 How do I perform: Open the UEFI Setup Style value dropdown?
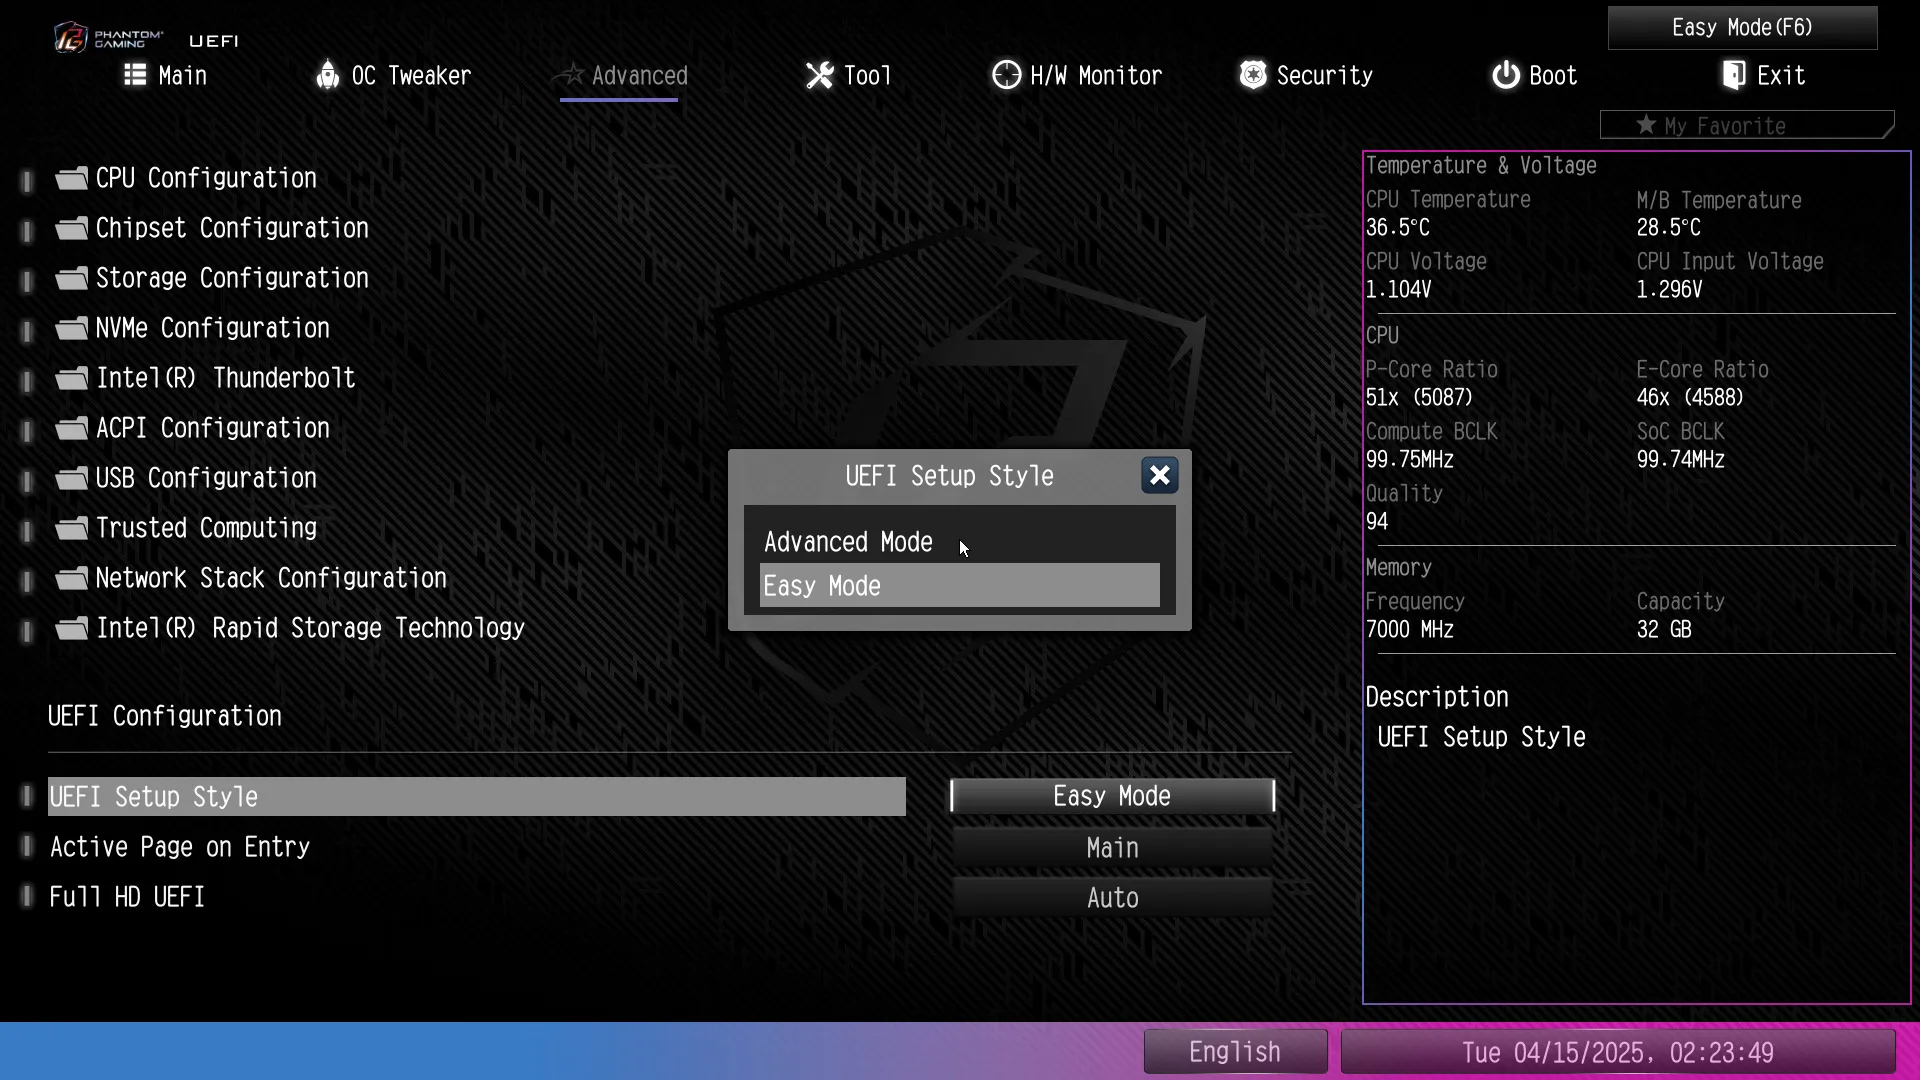coord(1112,796)
